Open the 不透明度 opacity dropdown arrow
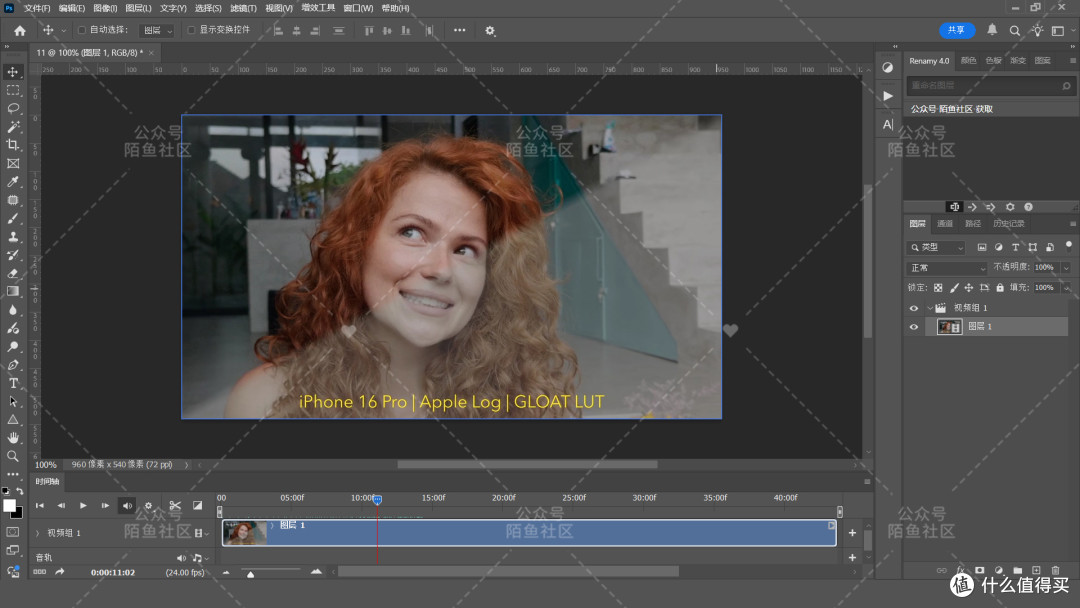1080x608 pixels. (1066, 267)
